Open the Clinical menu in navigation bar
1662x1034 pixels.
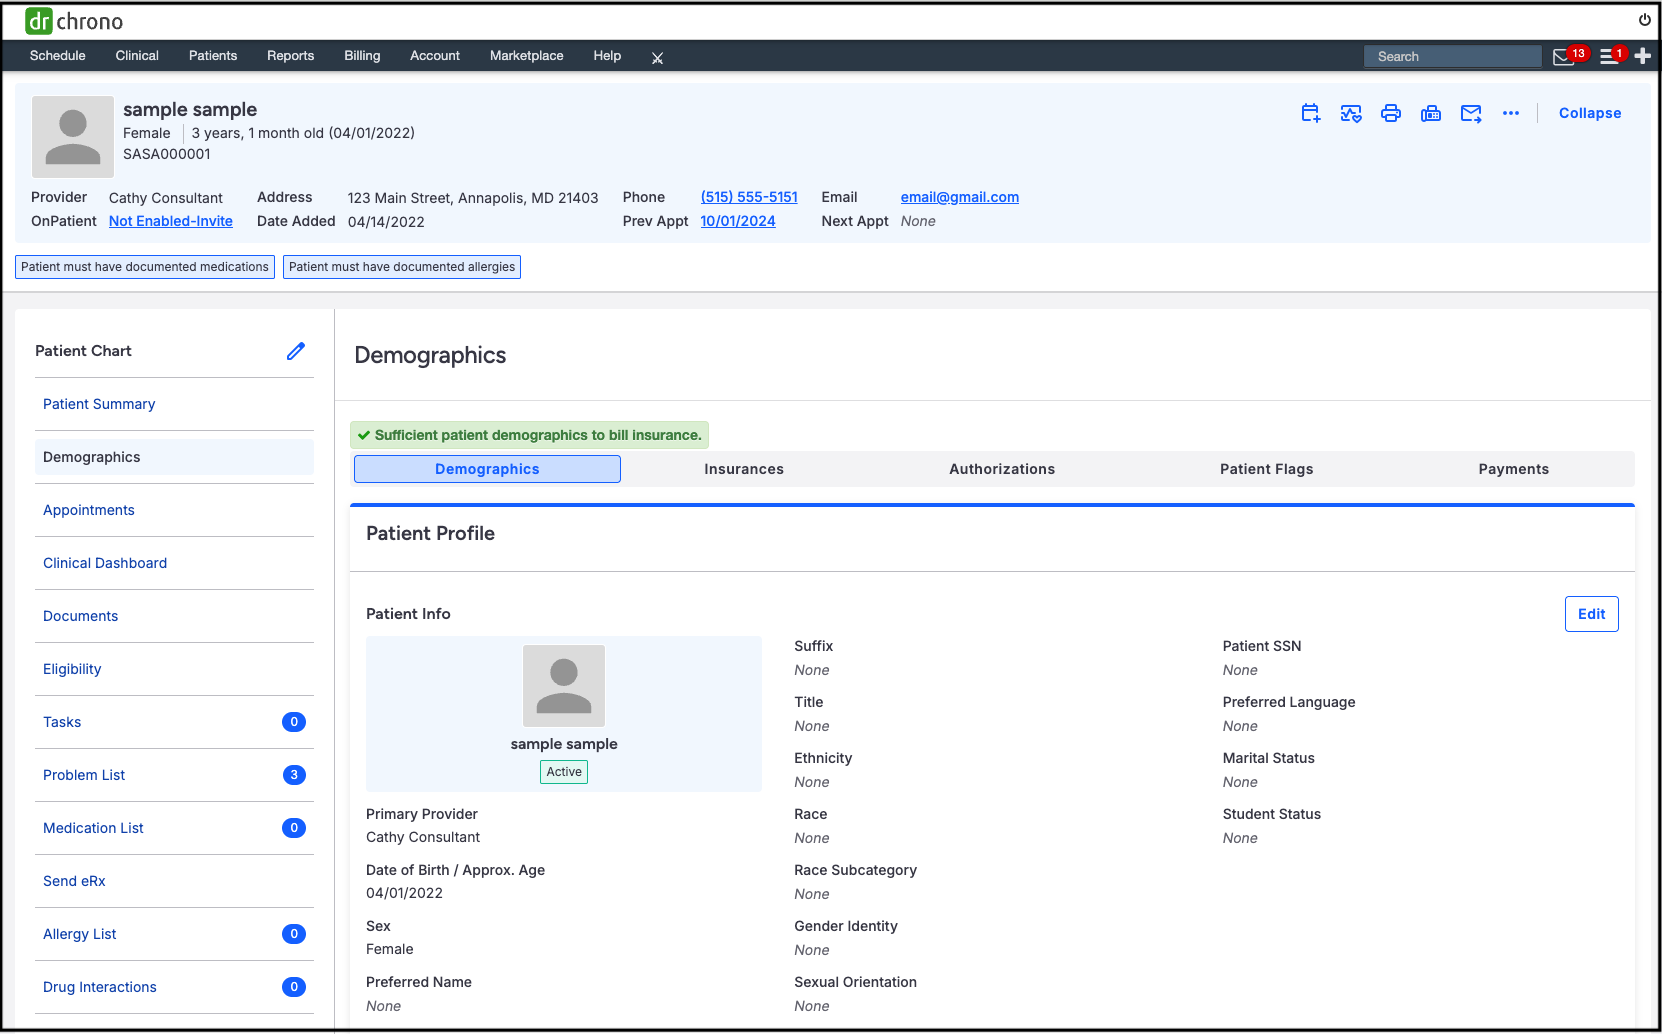(x=137, y=56)
